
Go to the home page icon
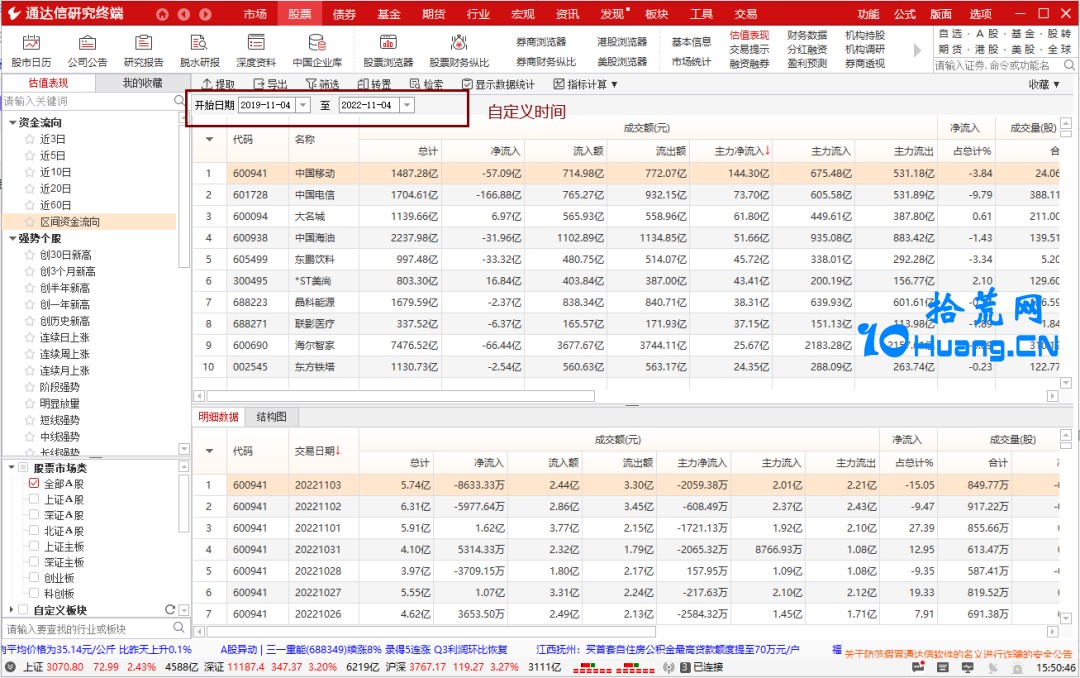coord(162,14)
